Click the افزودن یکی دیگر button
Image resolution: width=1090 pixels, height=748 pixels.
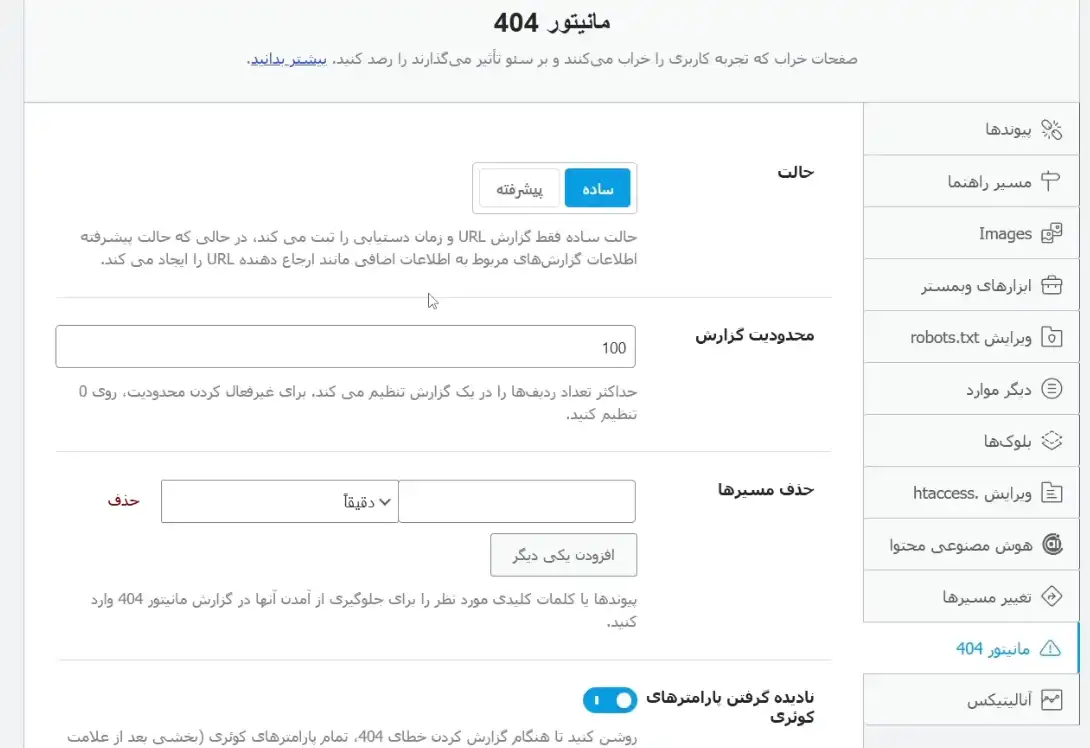coord(563,555)
